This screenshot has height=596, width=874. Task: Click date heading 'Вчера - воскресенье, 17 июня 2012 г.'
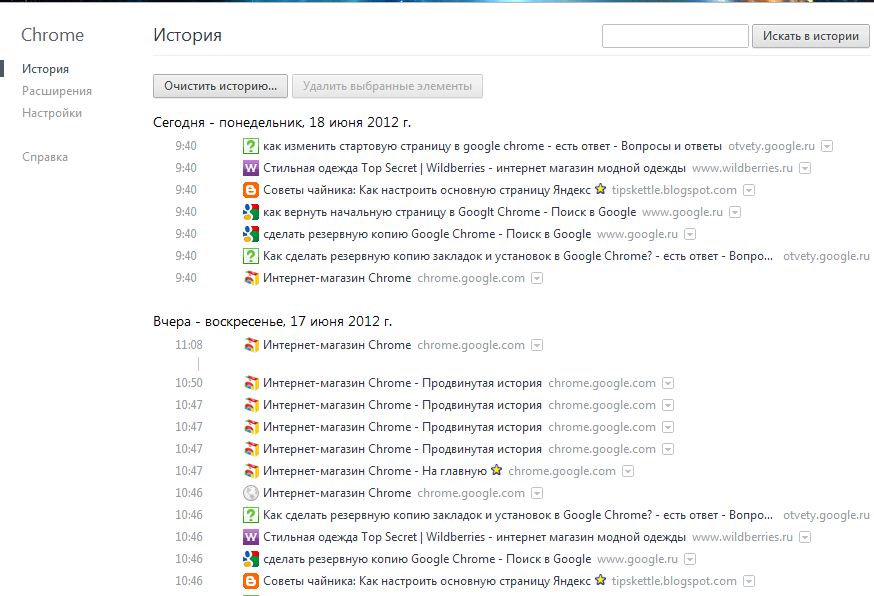click(x=273, y=321)
